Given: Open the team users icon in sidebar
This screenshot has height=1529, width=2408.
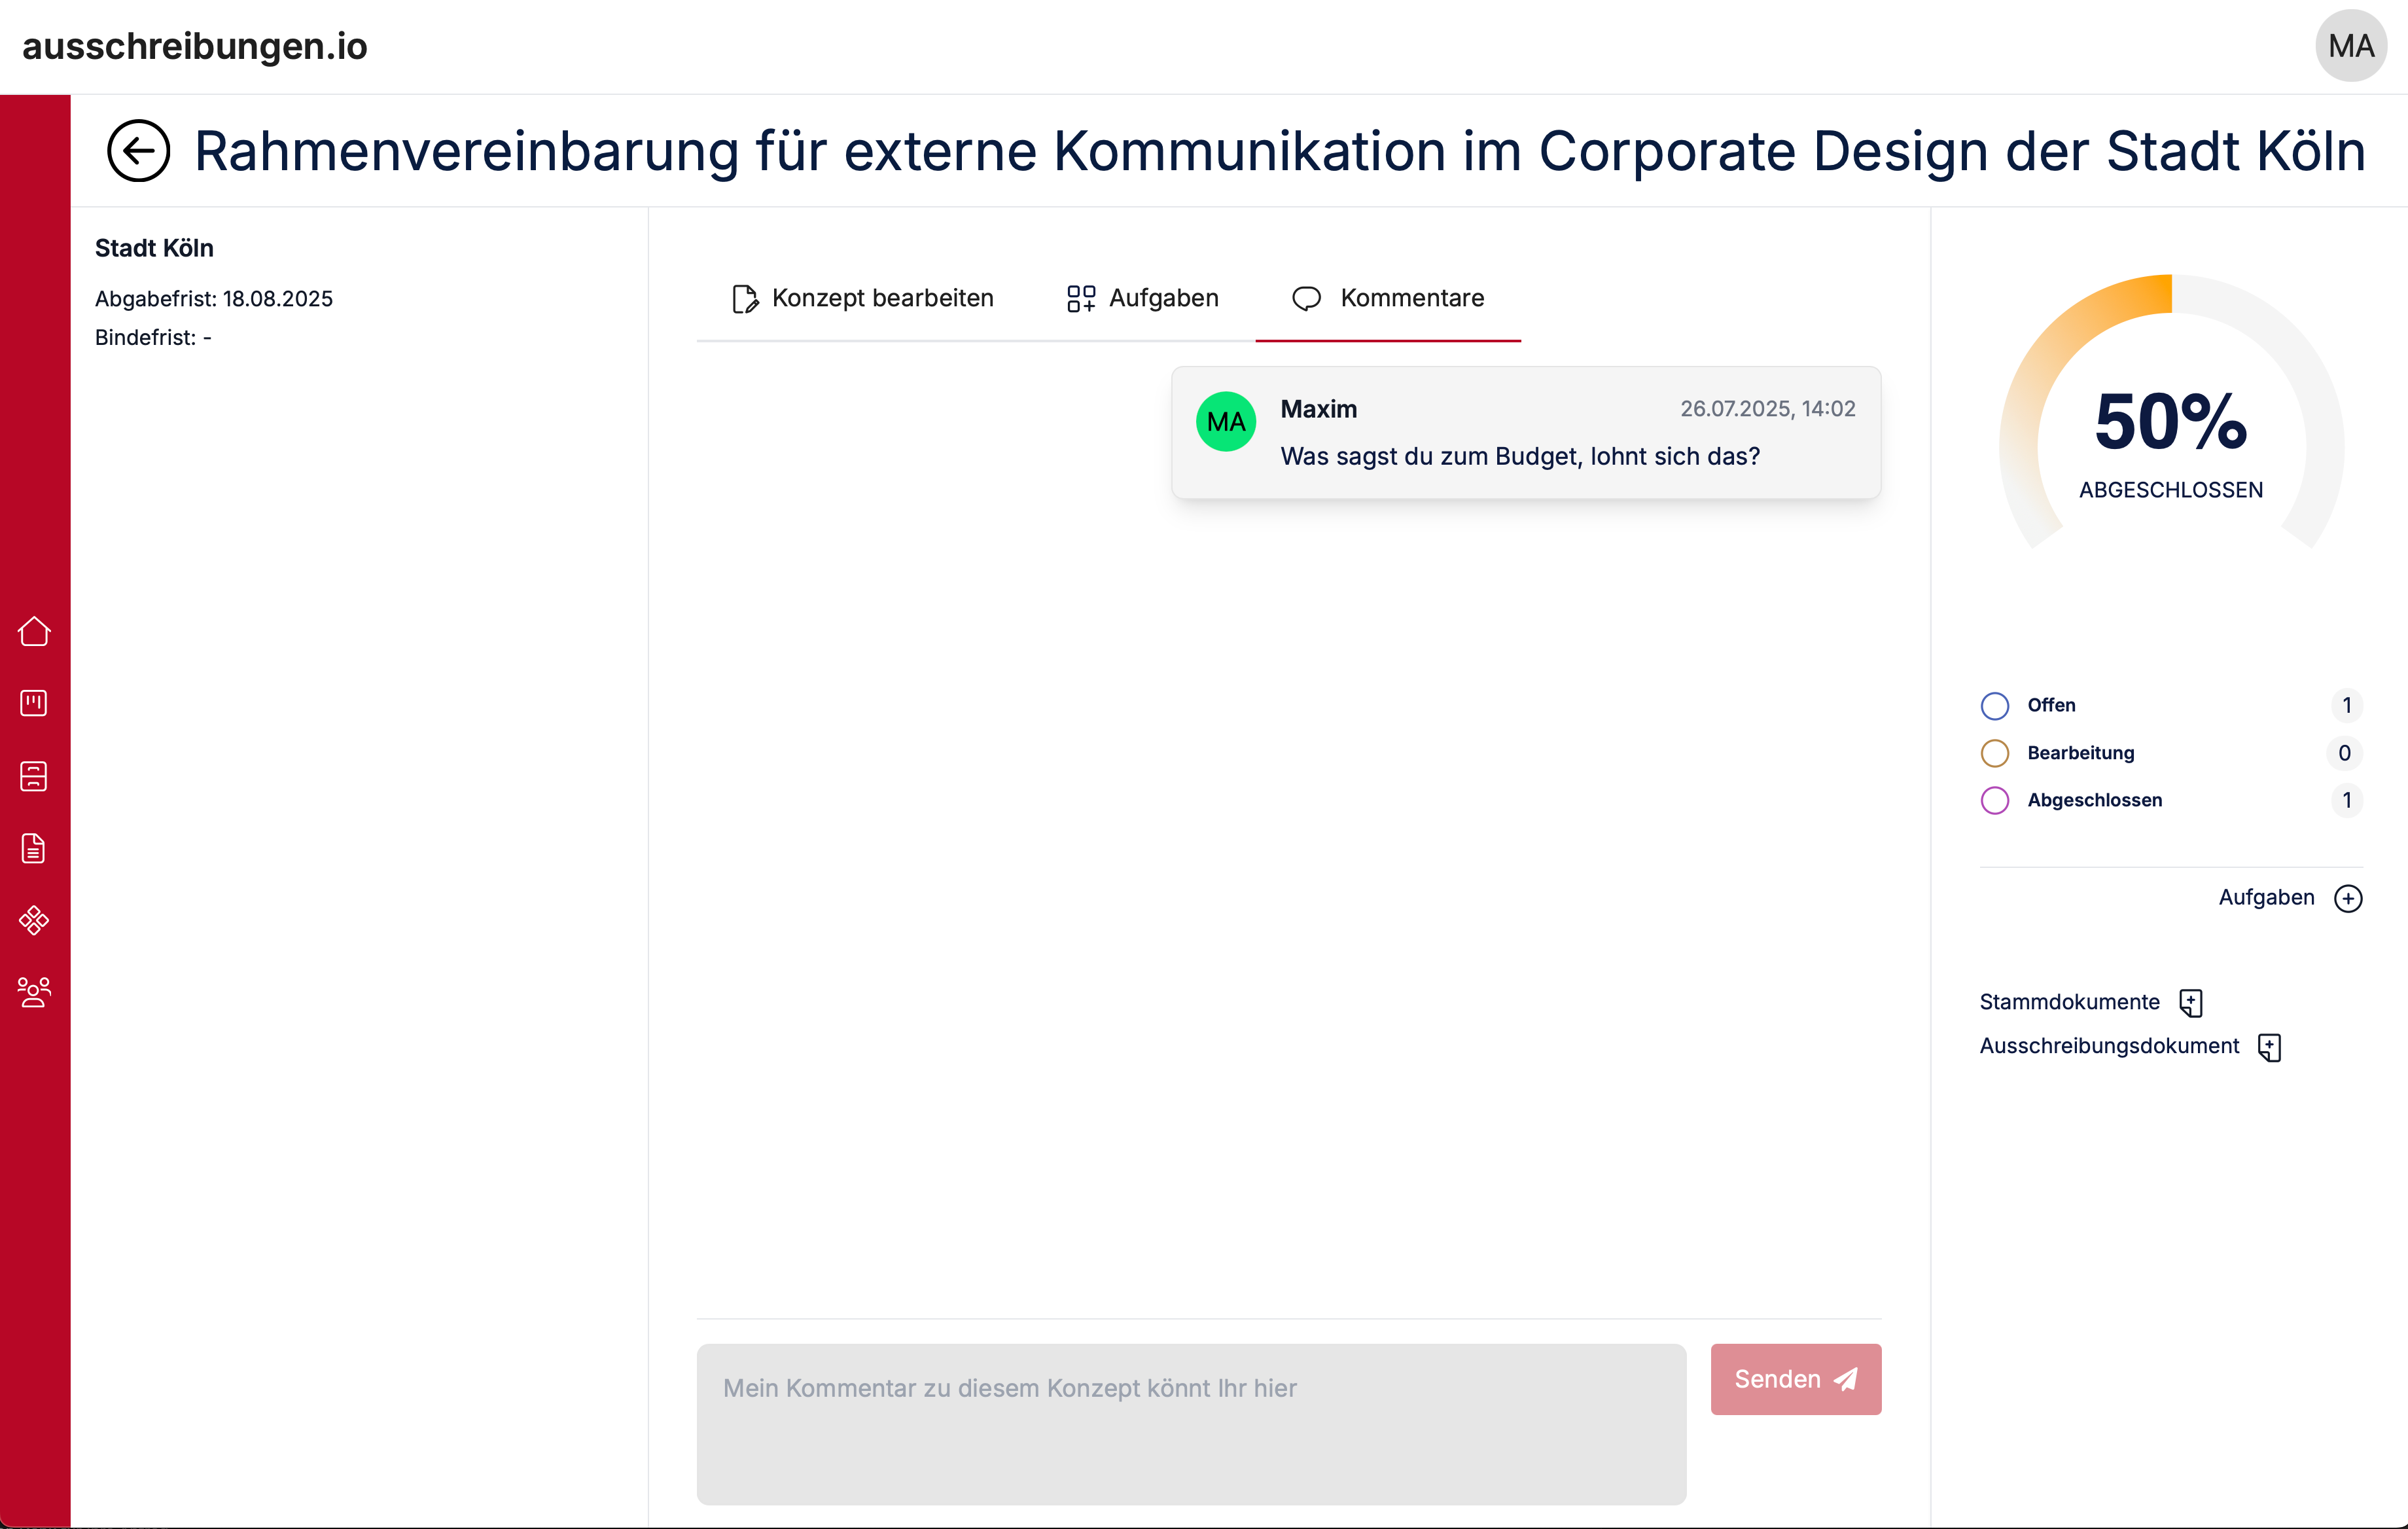Looking at the screenshot, I should click(34, 992).
